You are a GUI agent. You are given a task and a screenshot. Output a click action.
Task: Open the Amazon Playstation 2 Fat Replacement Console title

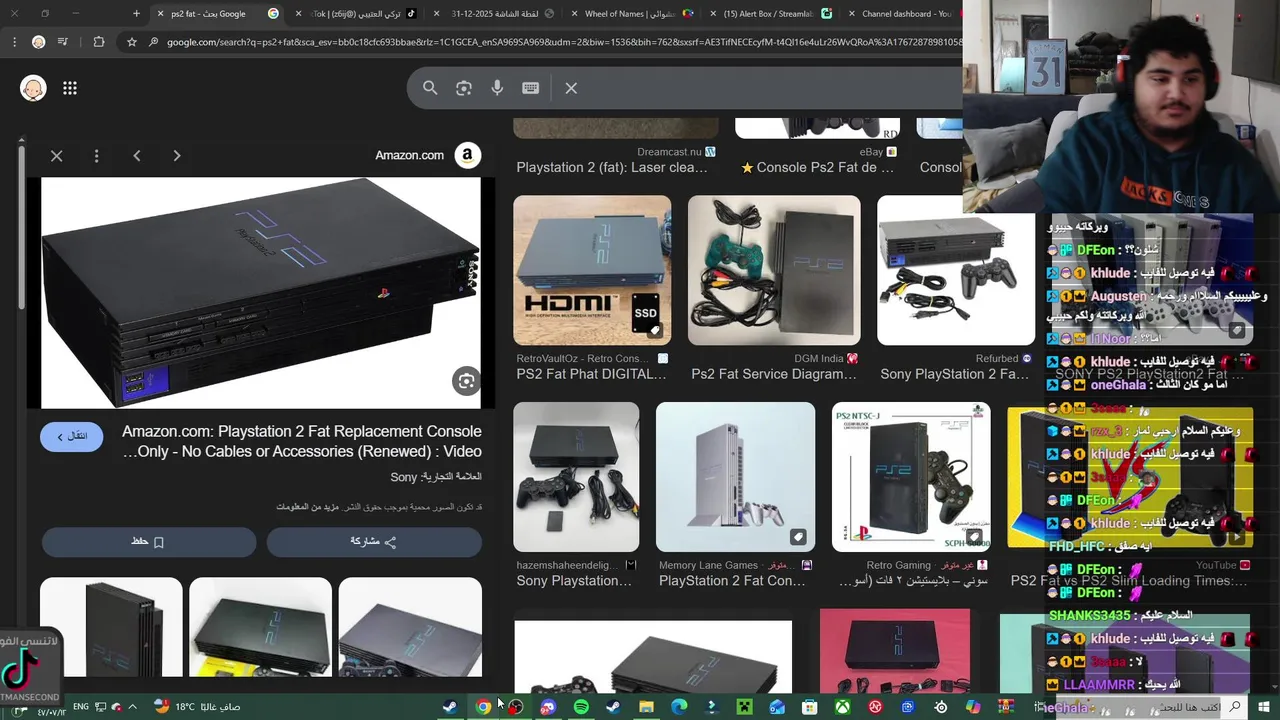[302, 441]
